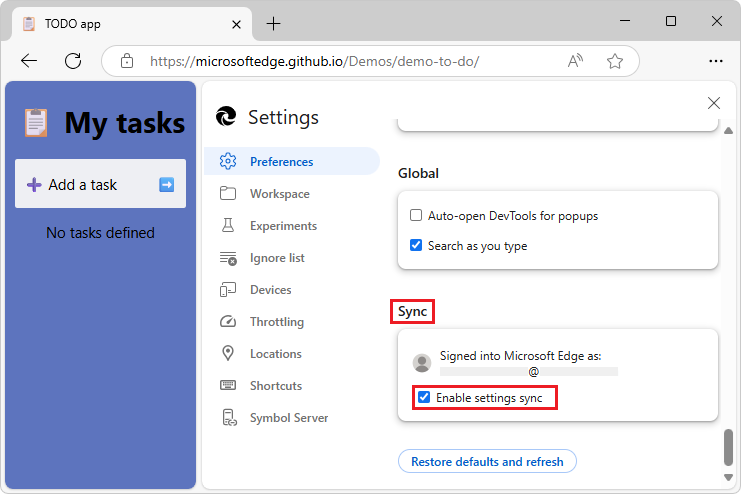
Task: Click the user avatar in Sync
Action: pos(422,363)
